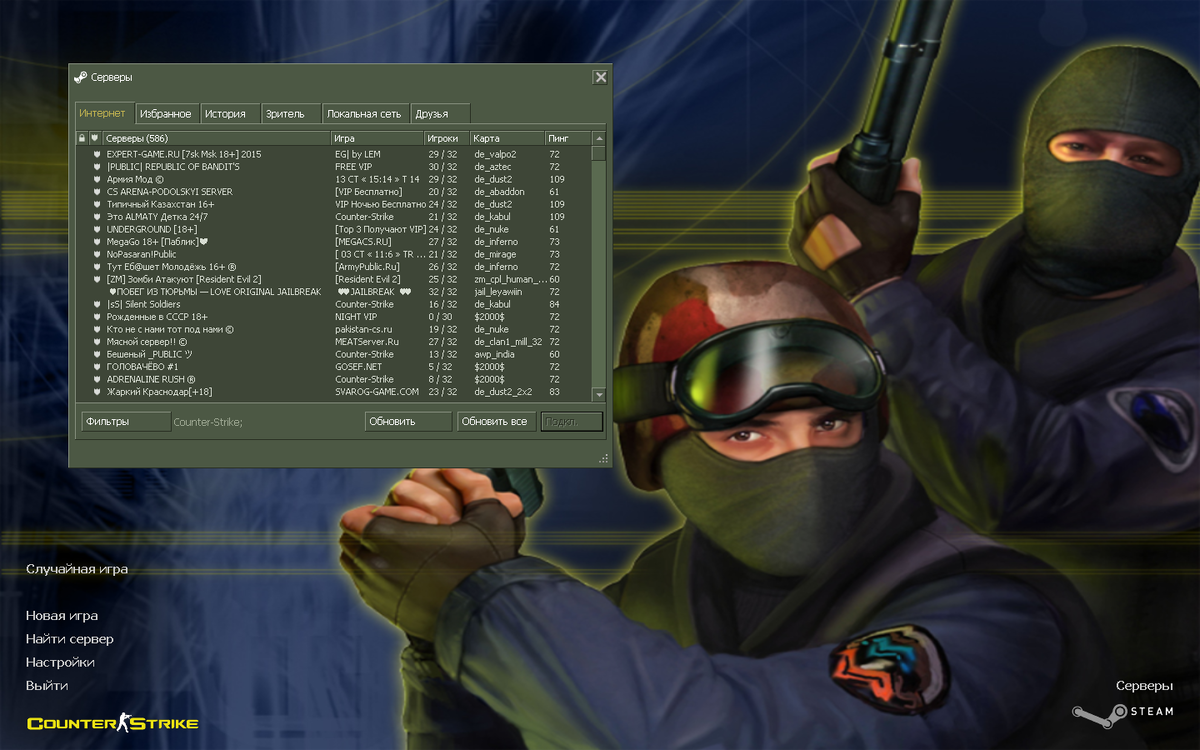This screenshot has height=750, width=1200.
Task: Click shield icon beside Зомби Атакуют server
Action: click(98, 279)
